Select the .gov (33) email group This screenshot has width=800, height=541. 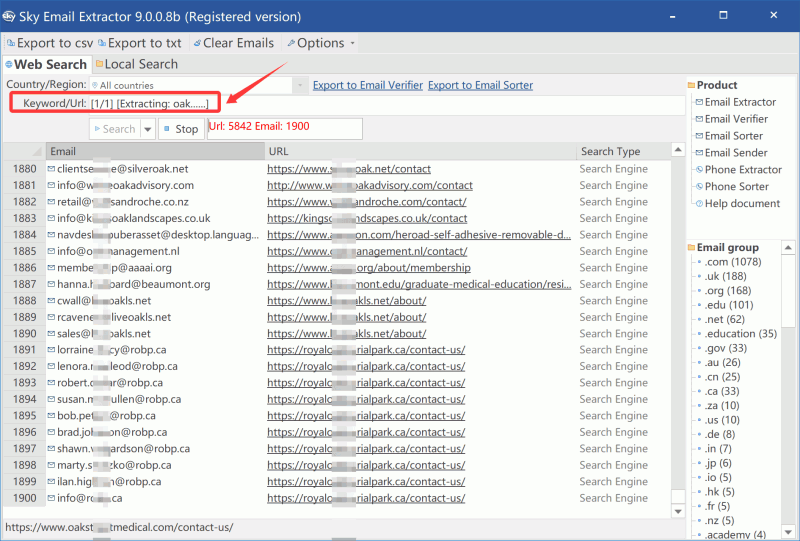tap(726, 348)
